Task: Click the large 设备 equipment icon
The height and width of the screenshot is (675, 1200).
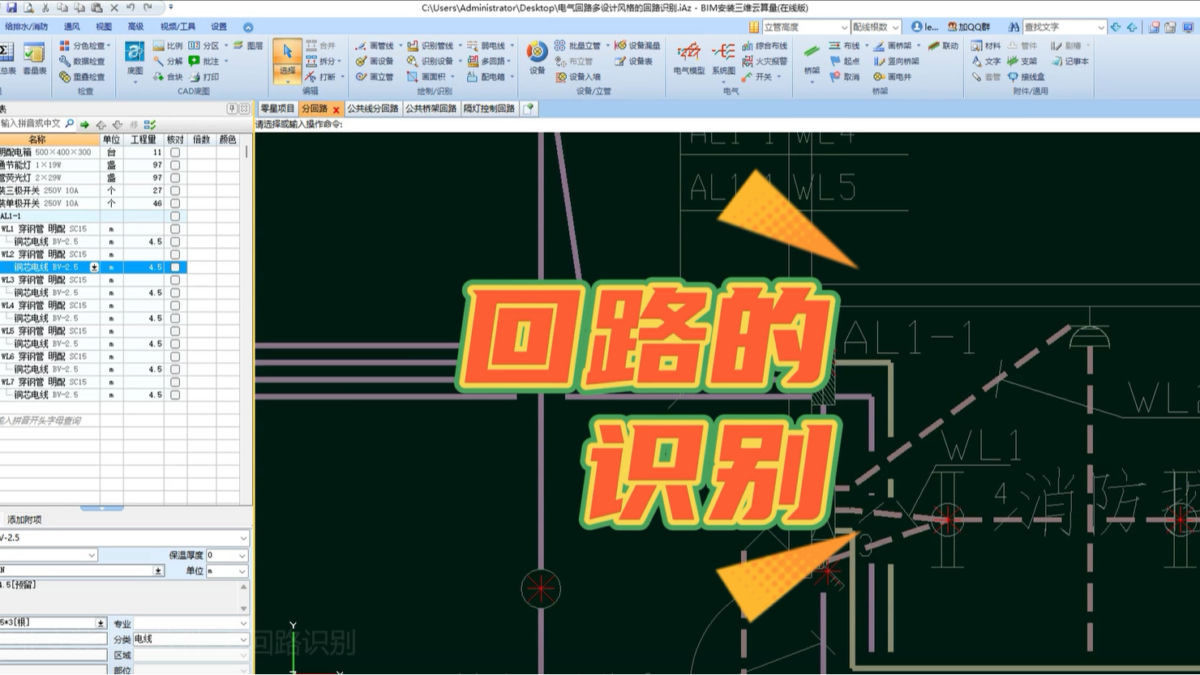Action: pos(537,58)
